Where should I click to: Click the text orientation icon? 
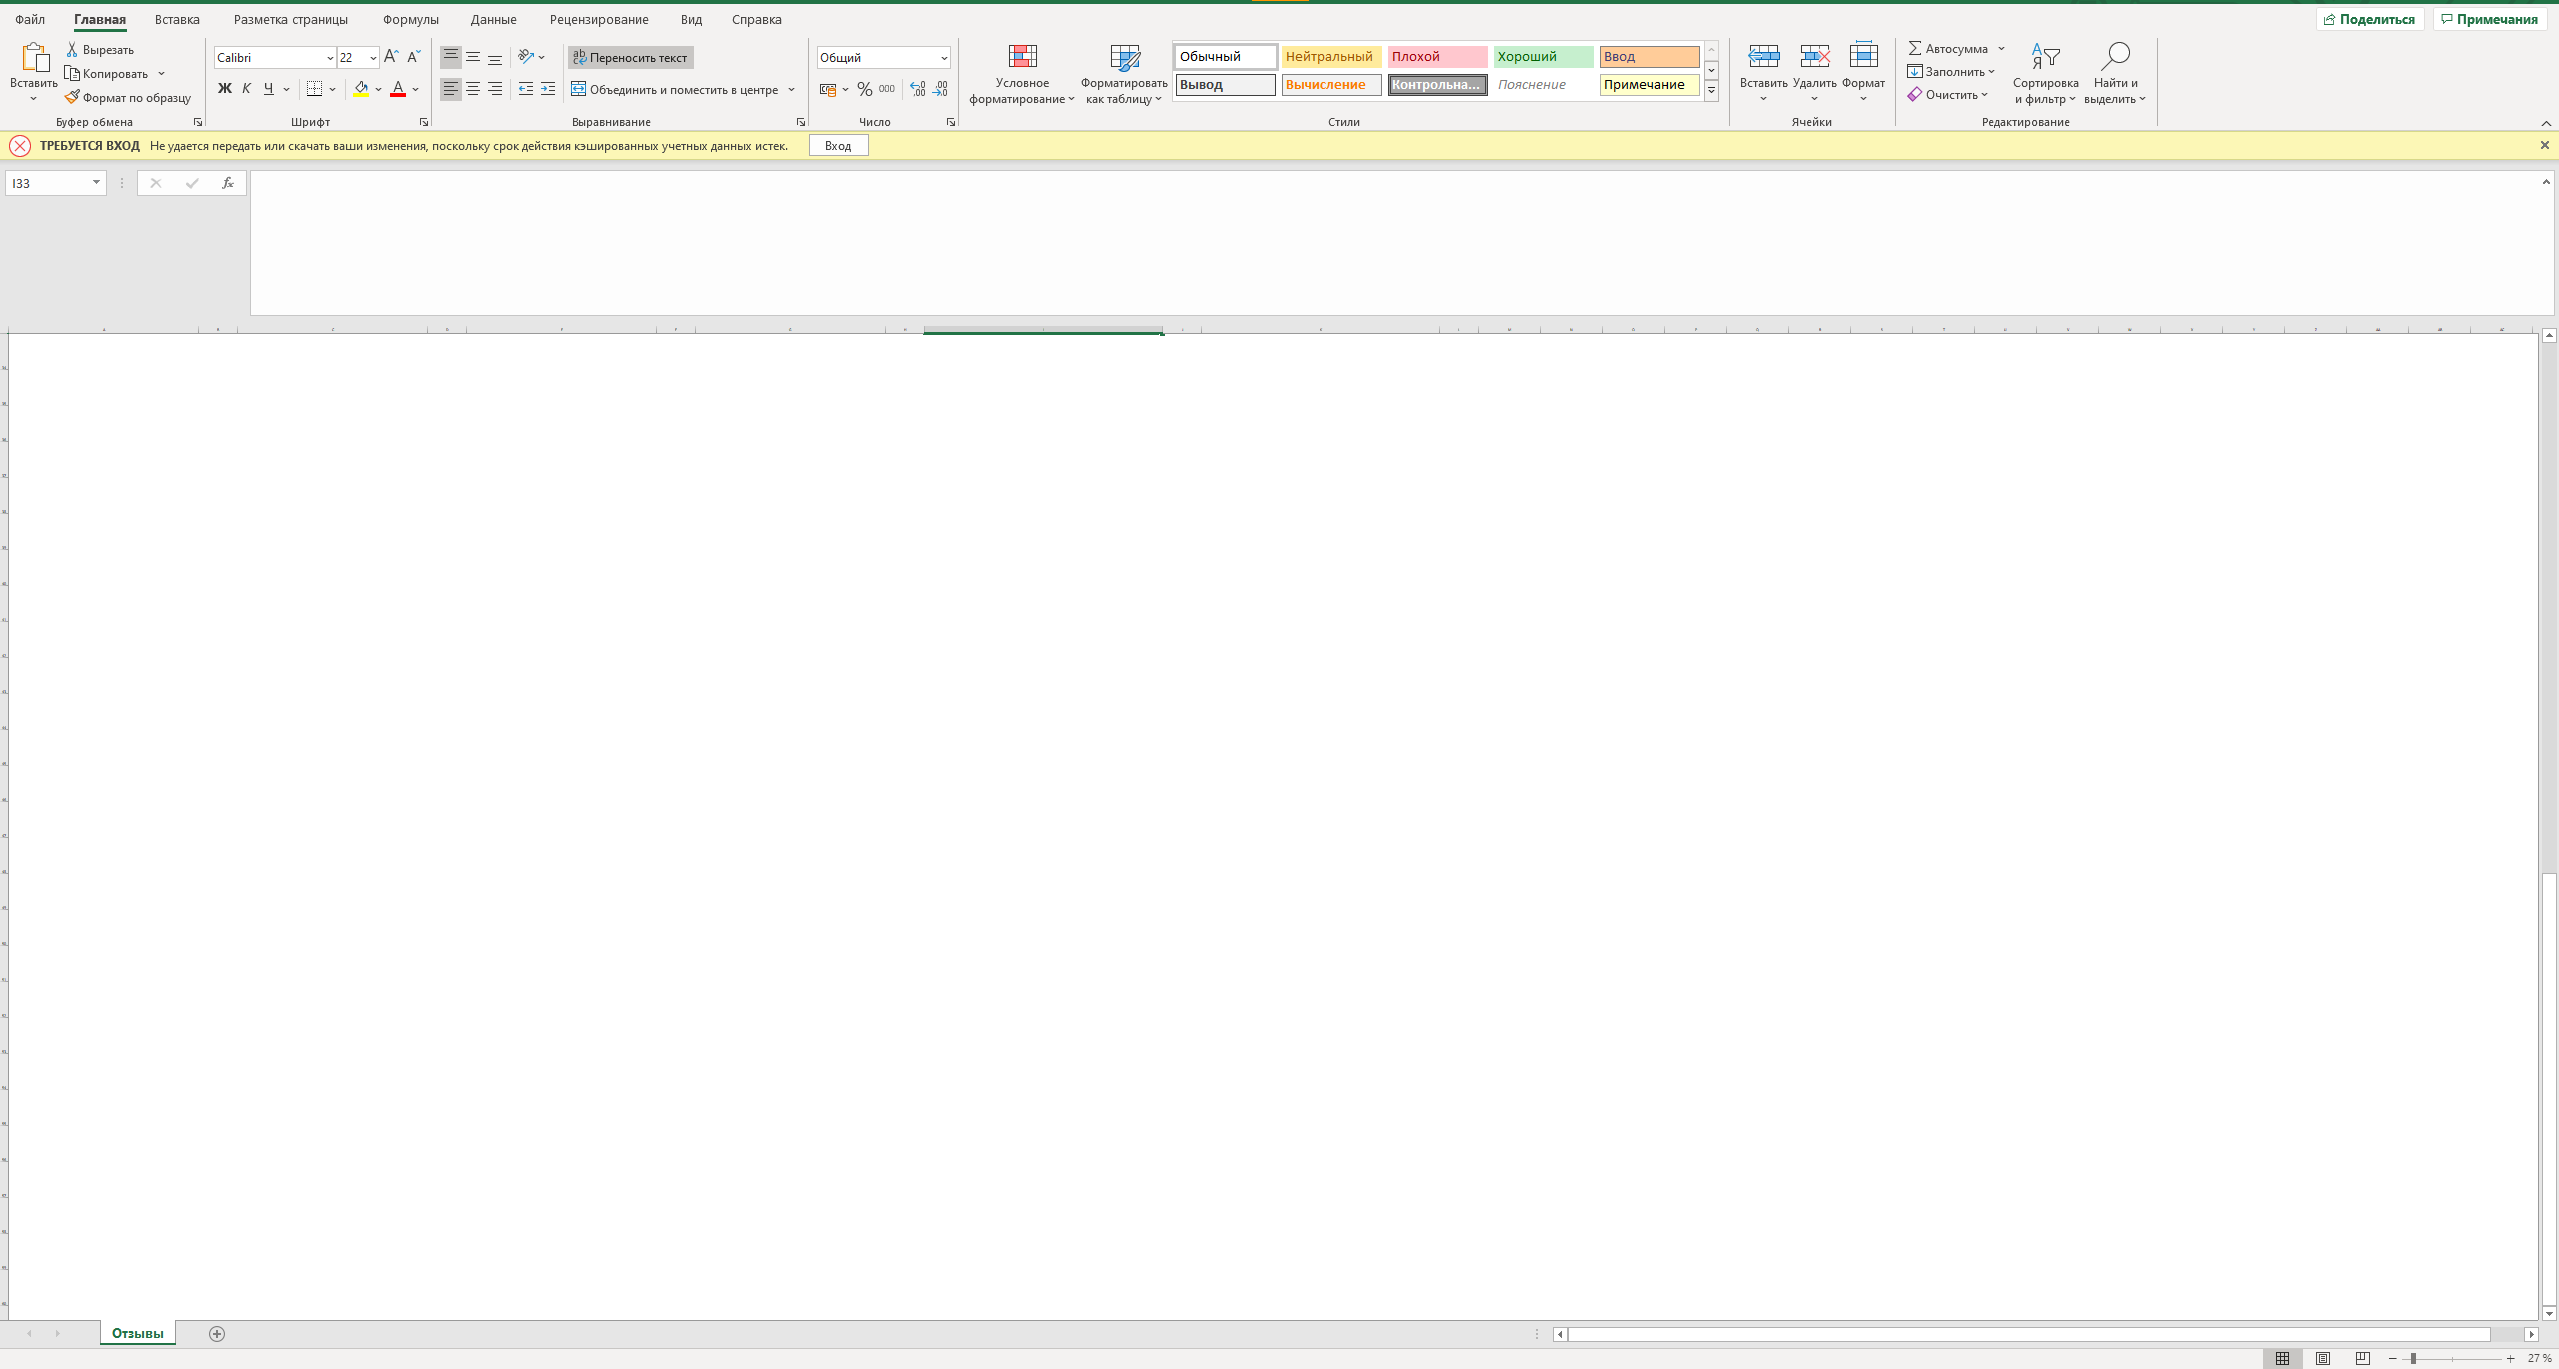click(x=526, y=57)
